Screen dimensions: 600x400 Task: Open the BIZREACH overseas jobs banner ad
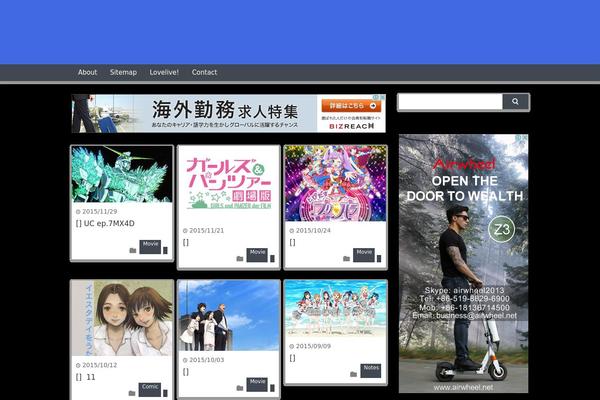pyautogui.click(x=228, y=113)
